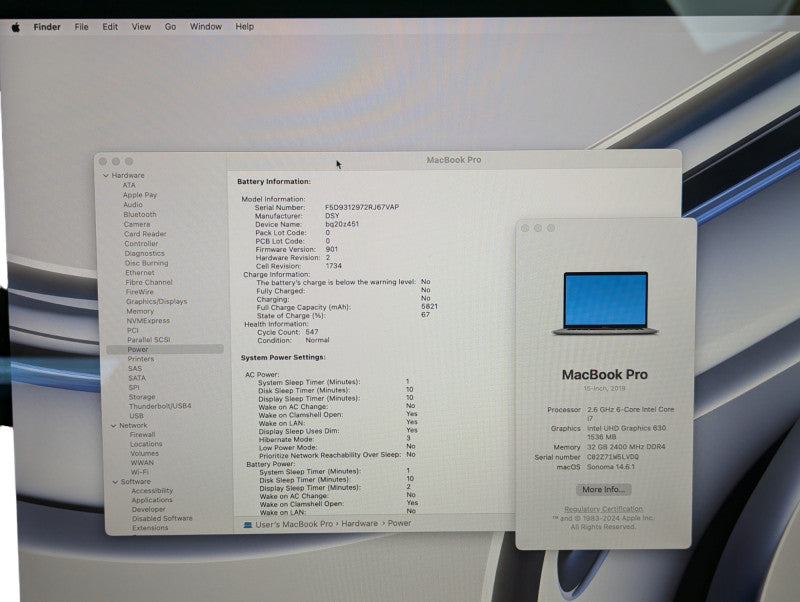Select Fibre Channel in the sidebar
Image resolution: width=800 pixels, height=602 pixels.
coord(148,282)
